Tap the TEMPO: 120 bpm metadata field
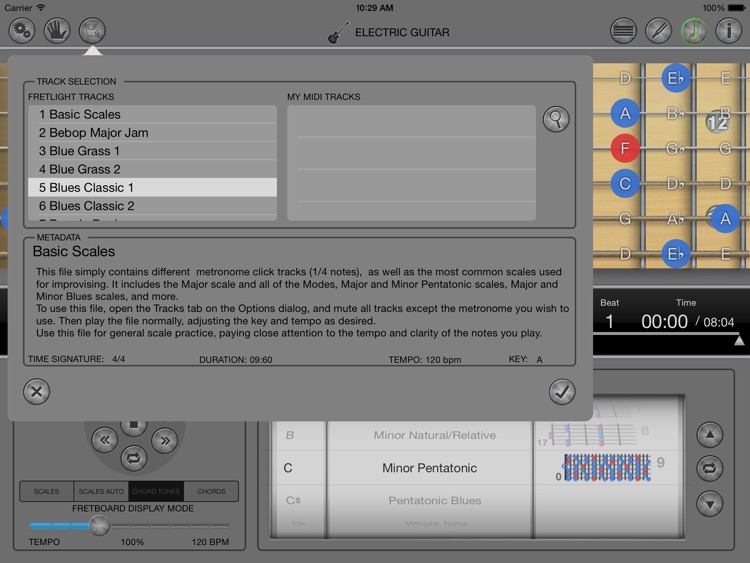 click(425, 360)
